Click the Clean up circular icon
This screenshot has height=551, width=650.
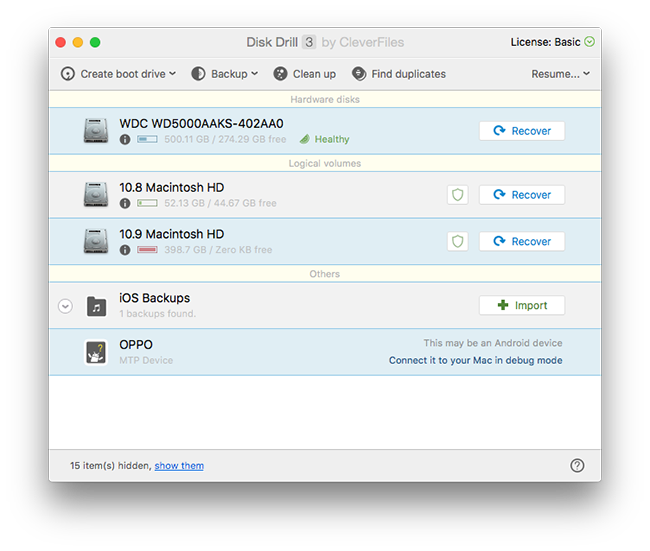280,74
